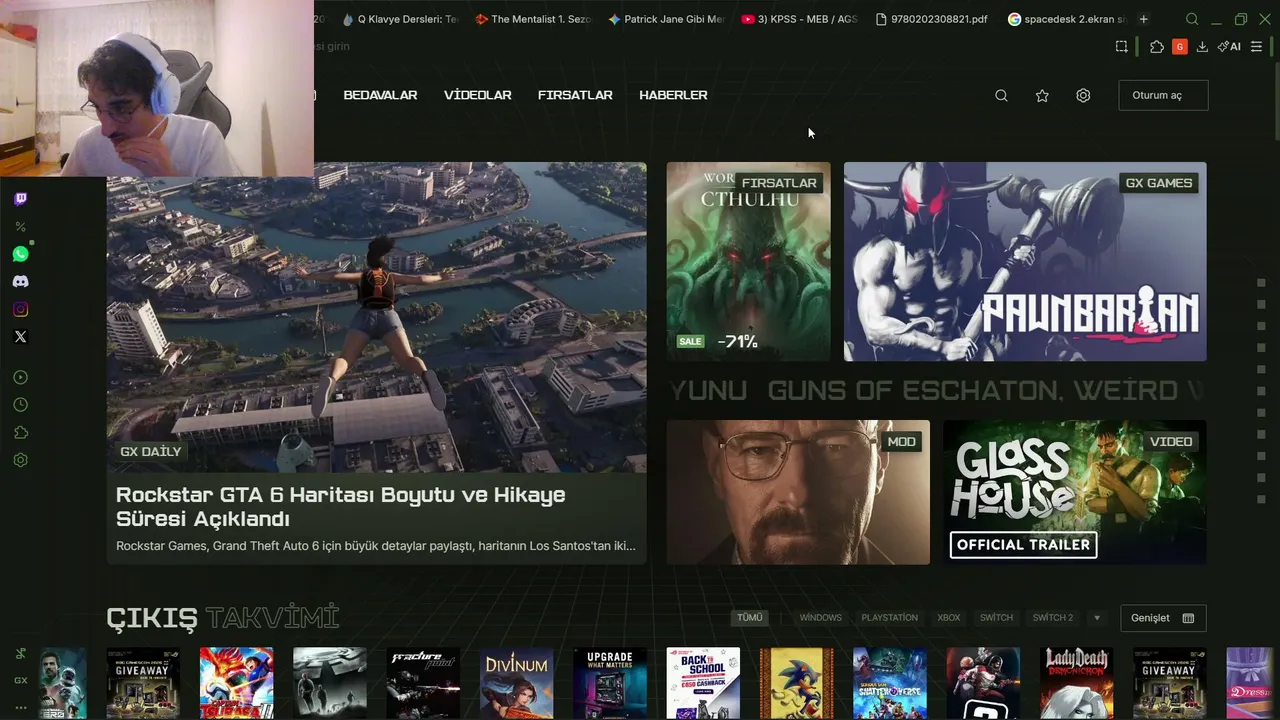Switch to the KPSS - MEB / AGS YouTube tab
1280x720 pixels.
point(800,19)
